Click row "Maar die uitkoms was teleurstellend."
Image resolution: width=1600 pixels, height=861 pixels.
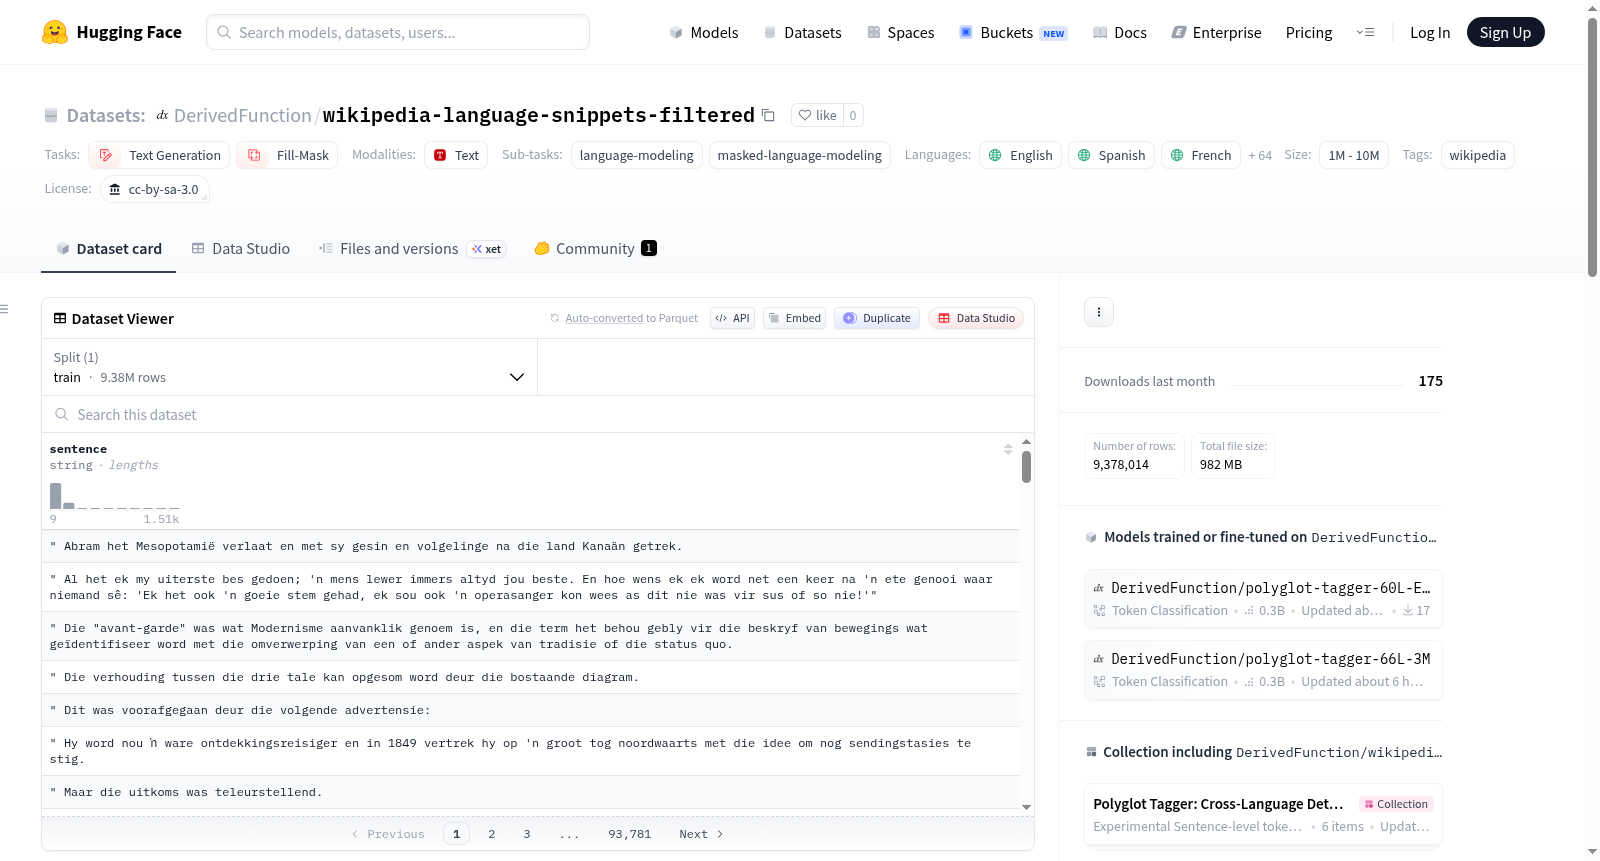click(530, 792)
